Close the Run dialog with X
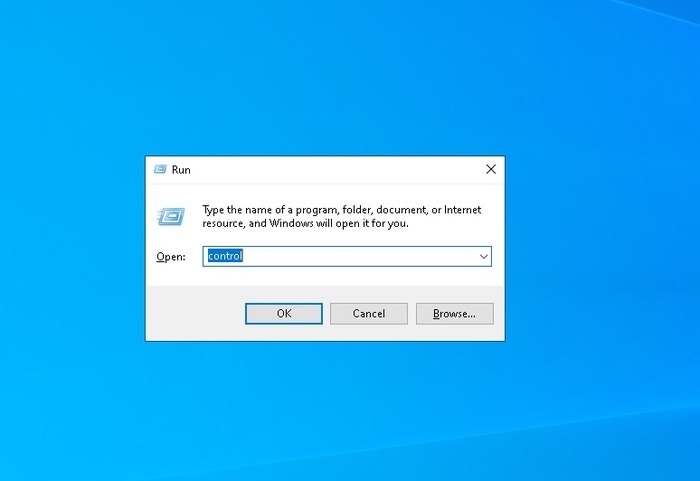This screenshot has height=481, width=700. (x=491, y=169)
